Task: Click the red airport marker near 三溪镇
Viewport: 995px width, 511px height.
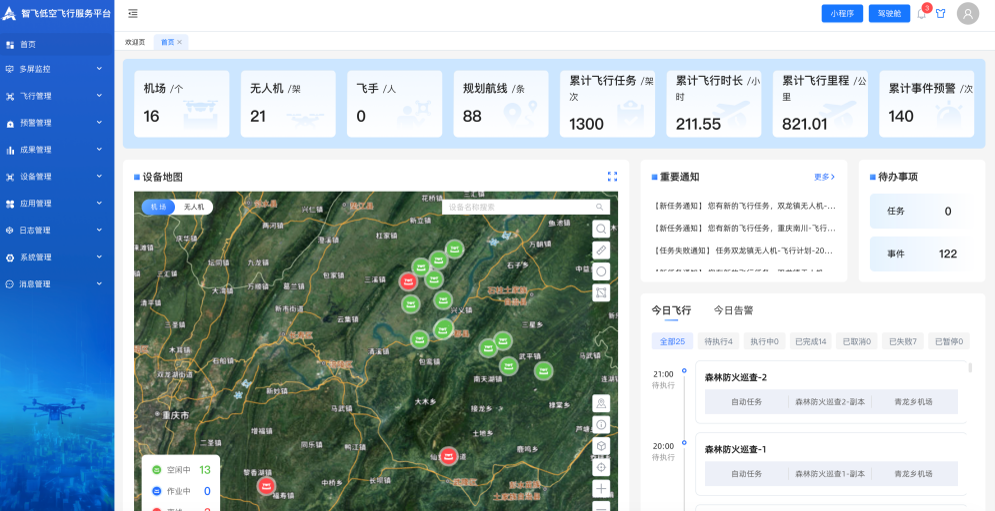Action: [x=409, y=280]
